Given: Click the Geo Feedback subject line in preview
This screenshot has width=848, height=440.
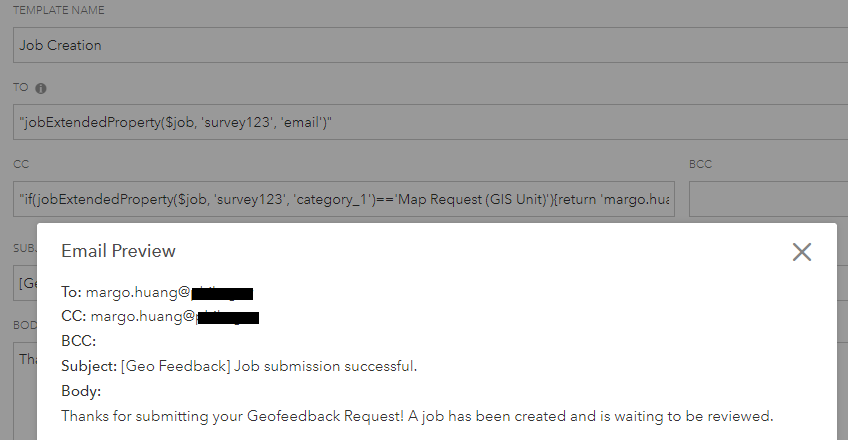Looking at the screenshot, I should (239, 366).
